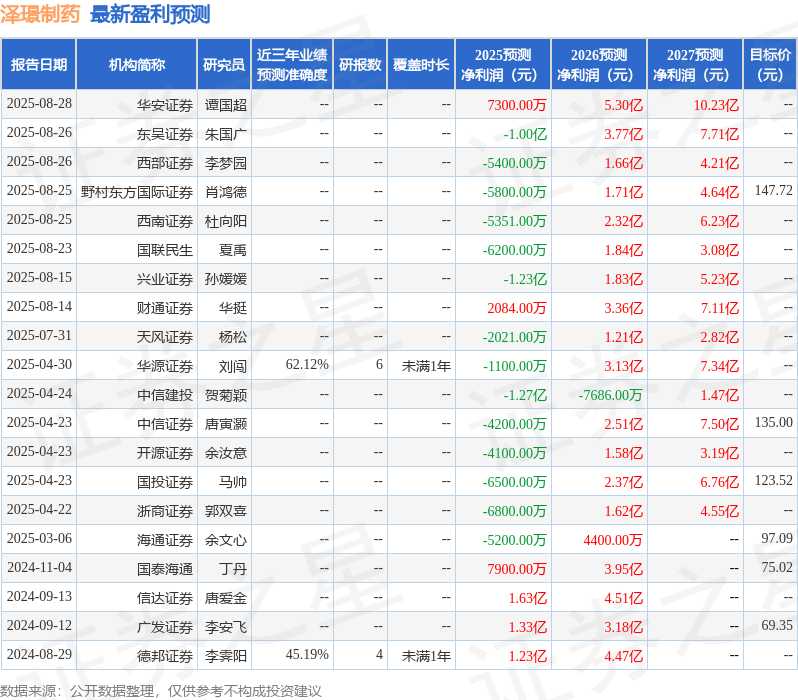Screen dimensions: 798x700
Task: Click the 目标价 column header
Action: click(x=770, y=65)
